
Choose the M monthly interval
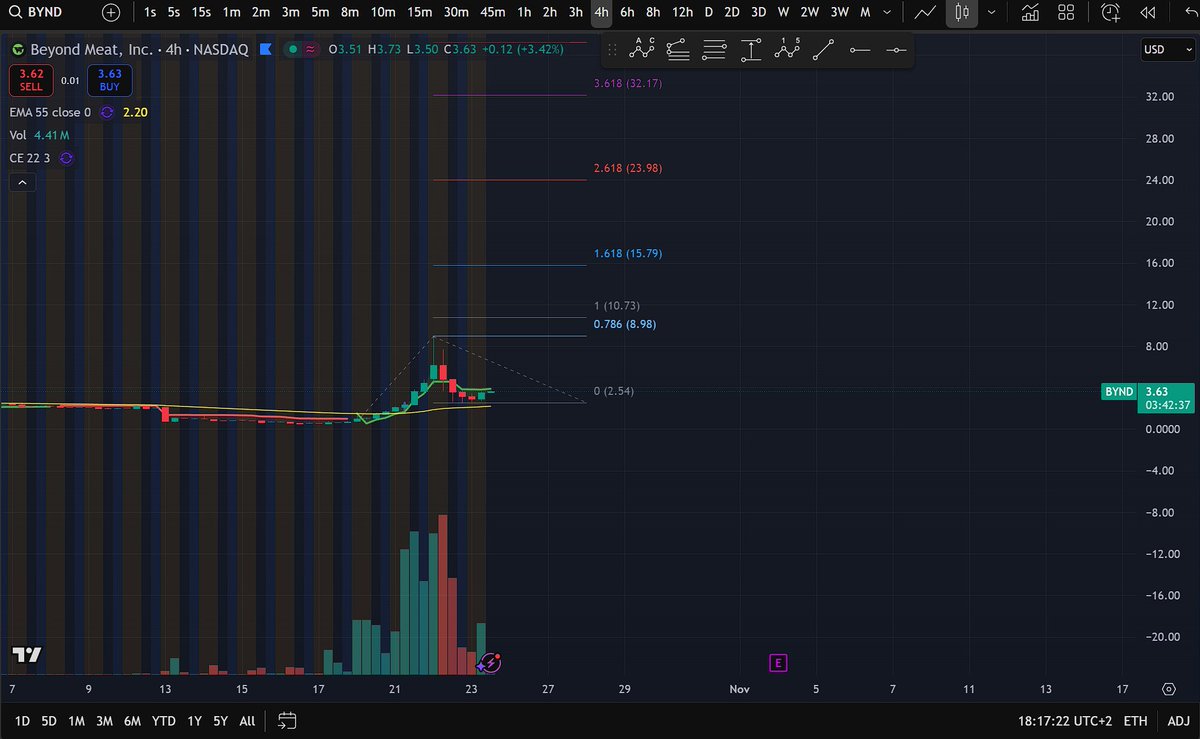click(865, 13)
